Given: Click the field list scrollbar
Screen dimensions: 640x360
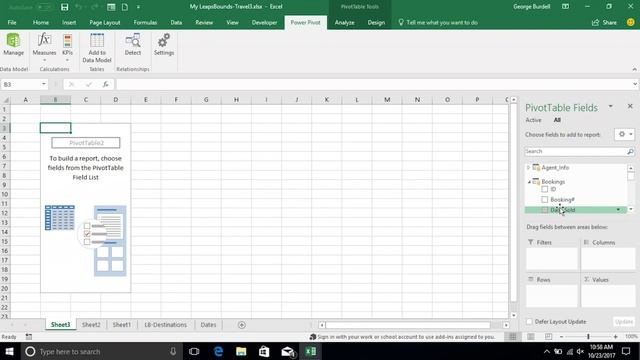Looking at the screenshot, I should click(631, 176).
